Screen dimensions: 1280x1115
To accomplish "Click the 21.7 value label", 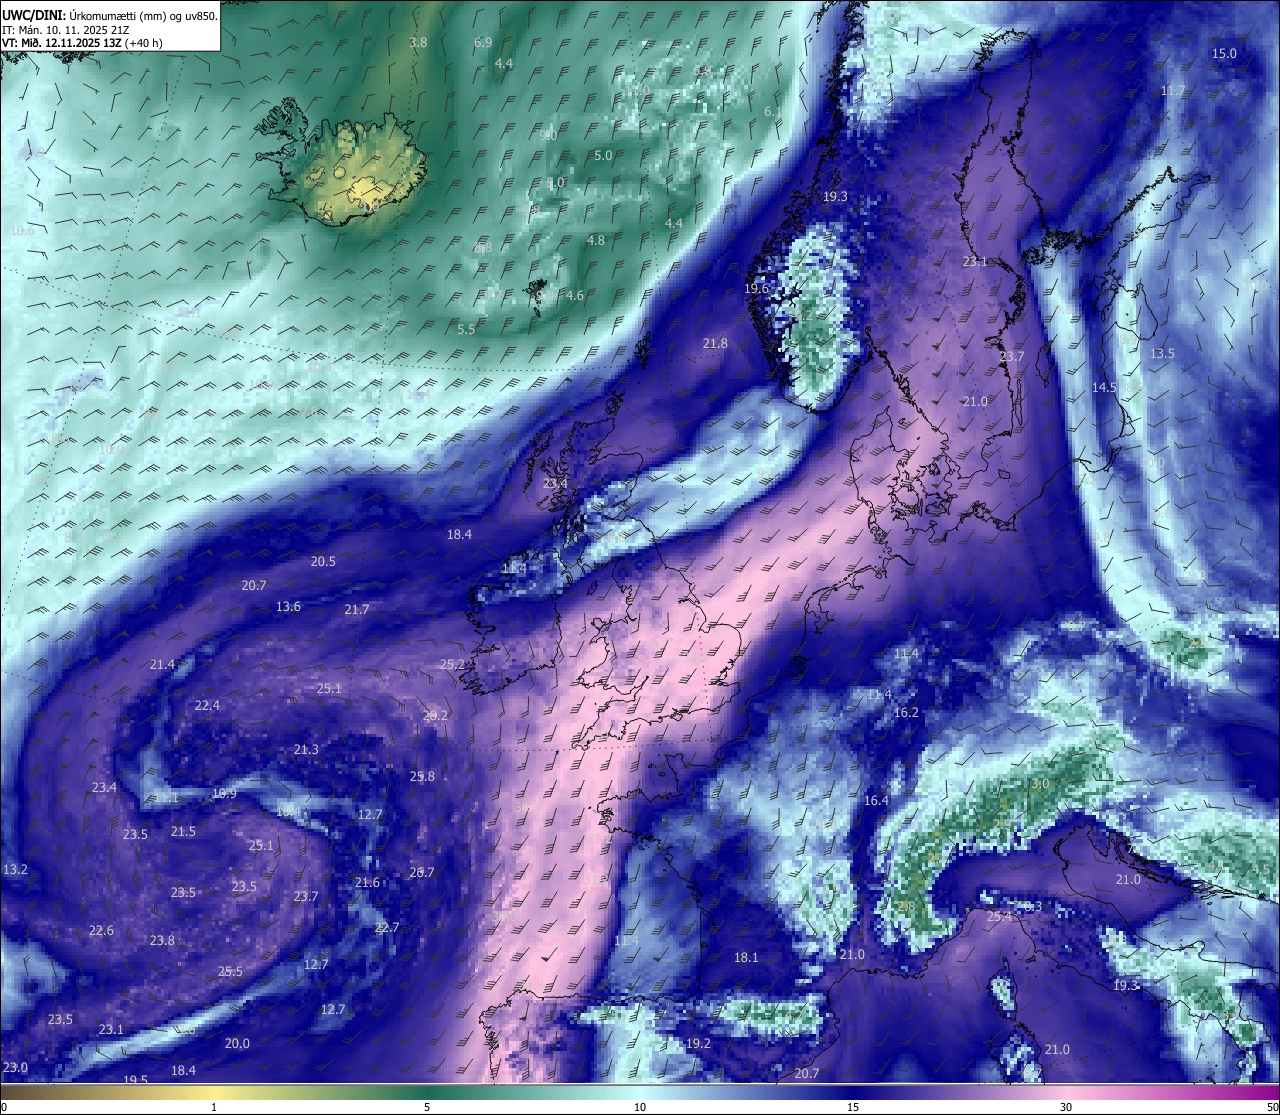I will (357, 610).
